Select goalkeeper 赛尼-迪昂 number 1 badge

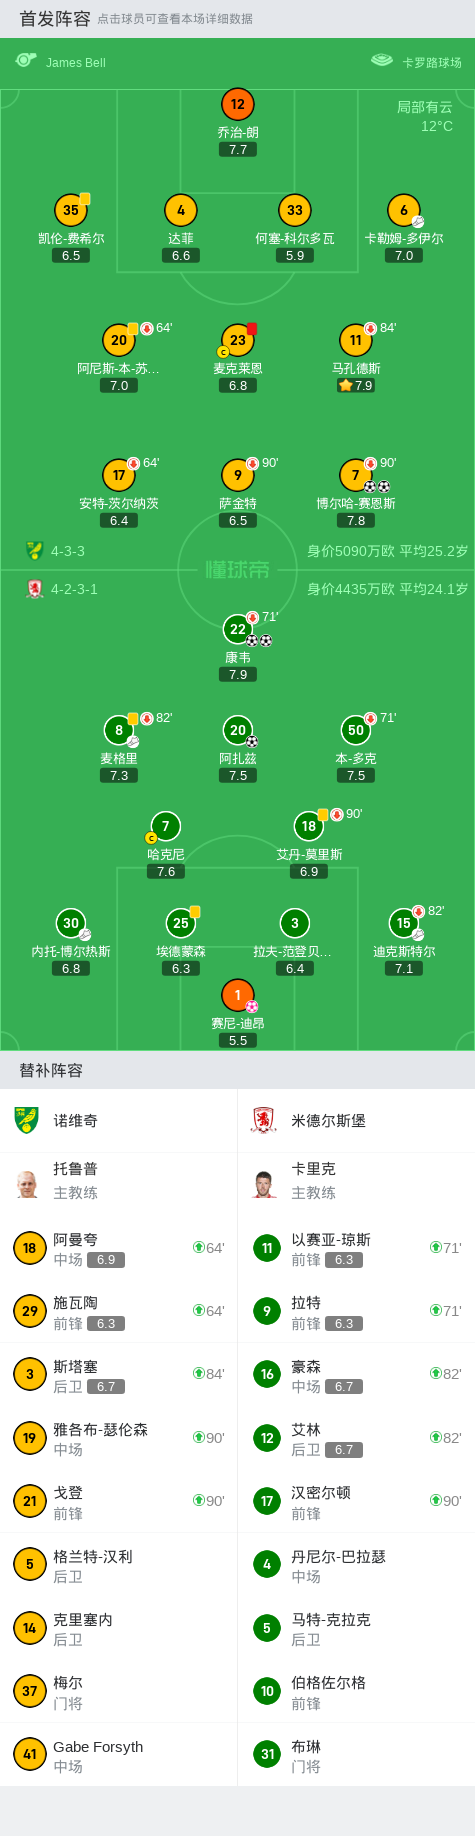(238, 995)
